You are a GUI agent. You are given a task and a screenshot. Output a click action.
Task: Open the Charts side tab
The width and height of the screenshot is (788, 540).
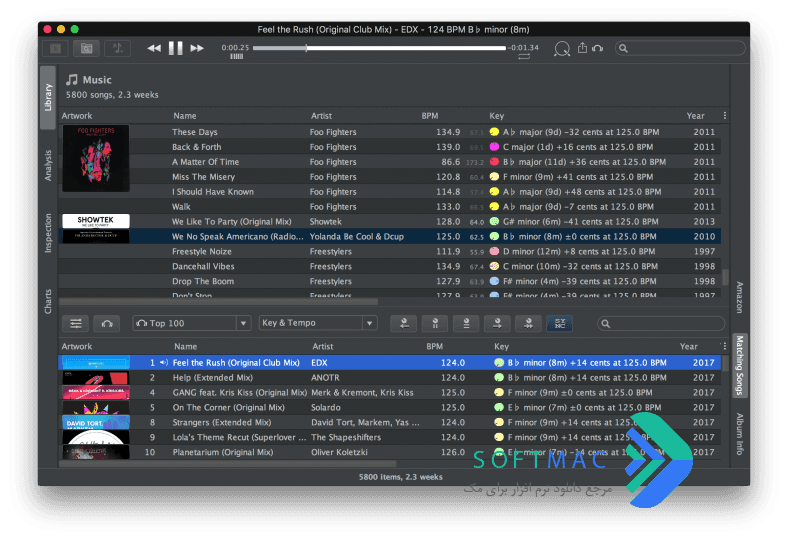pyautogui.click(x=48, y=301)
